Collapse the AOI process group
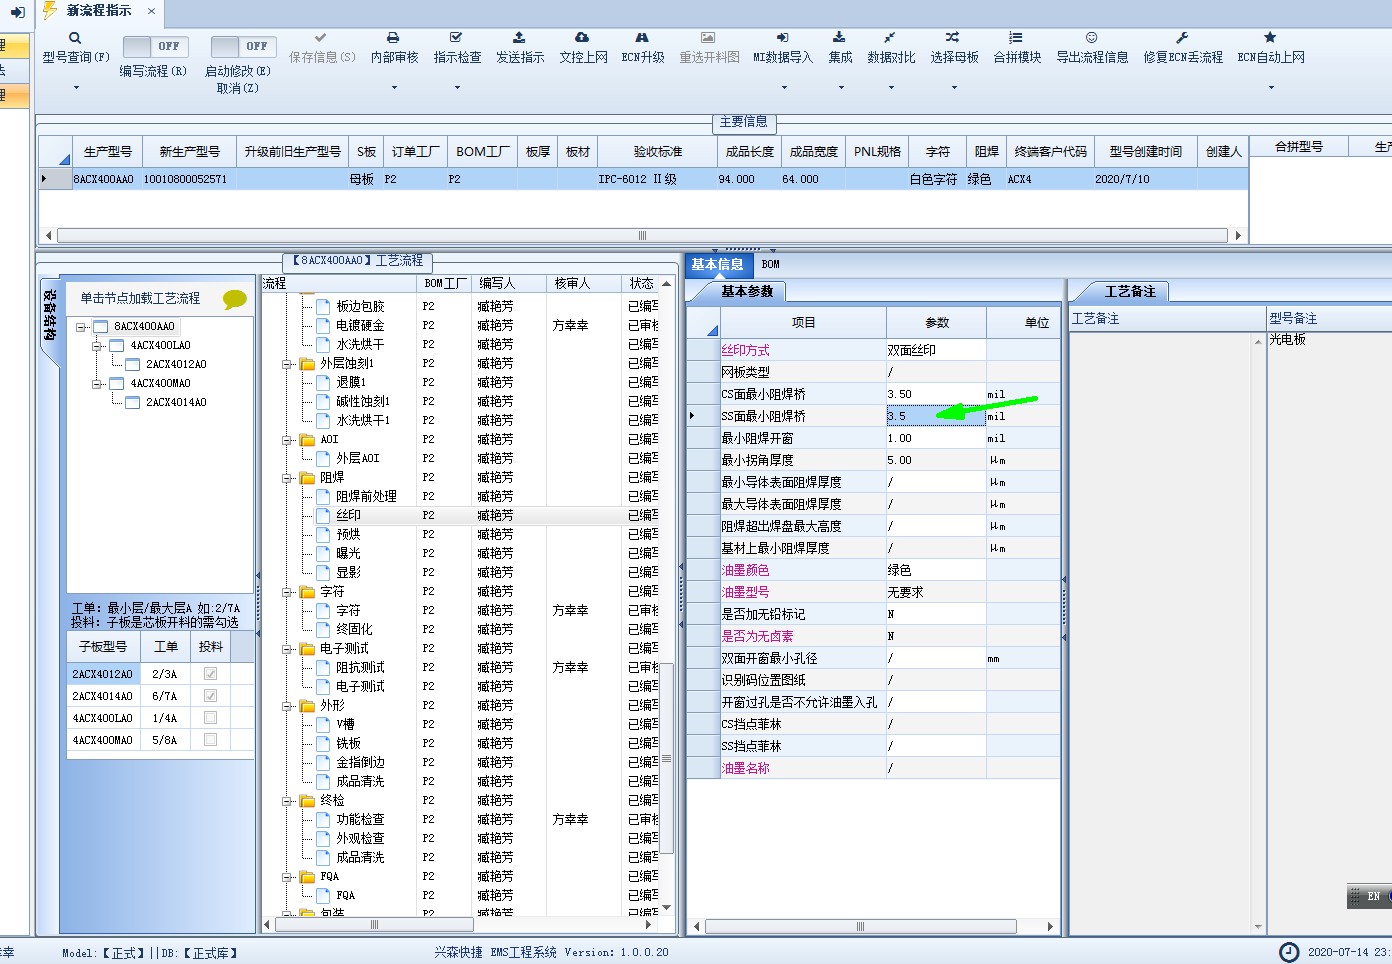 (287, 440)
